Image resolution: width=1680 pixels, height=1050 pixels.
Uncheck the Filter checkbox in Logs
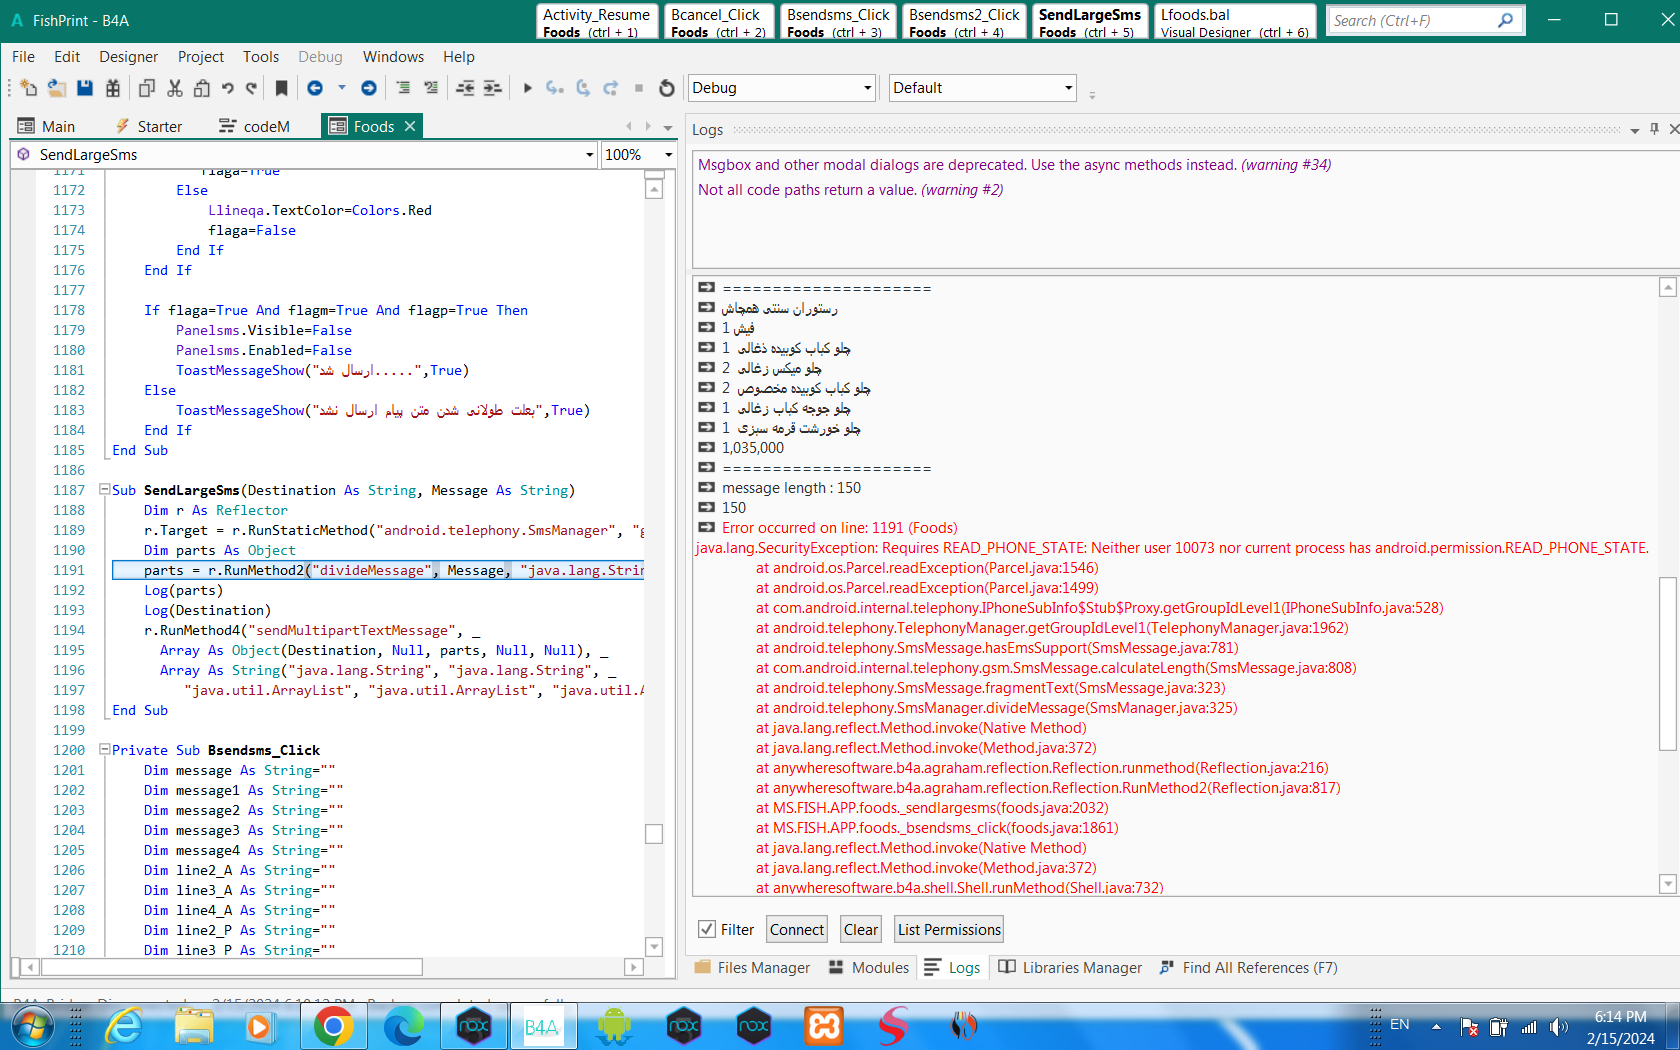click(707, 929)
